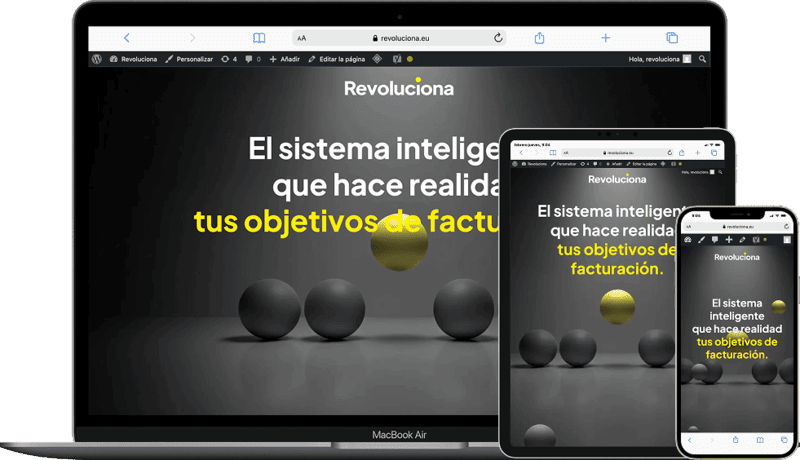
Task: Click the edit pencil icon on the iPhone
Action: point(742,240)
